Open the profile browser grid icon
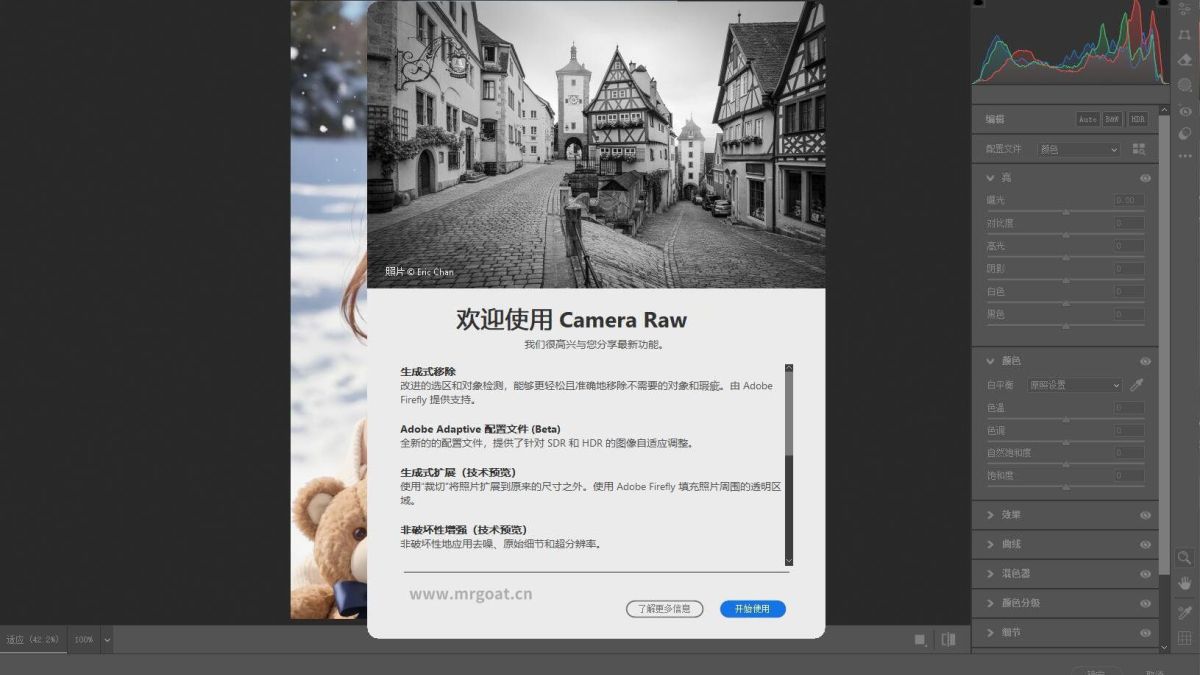Screen dimensions: 1200x675 (x=1138, y=149)
